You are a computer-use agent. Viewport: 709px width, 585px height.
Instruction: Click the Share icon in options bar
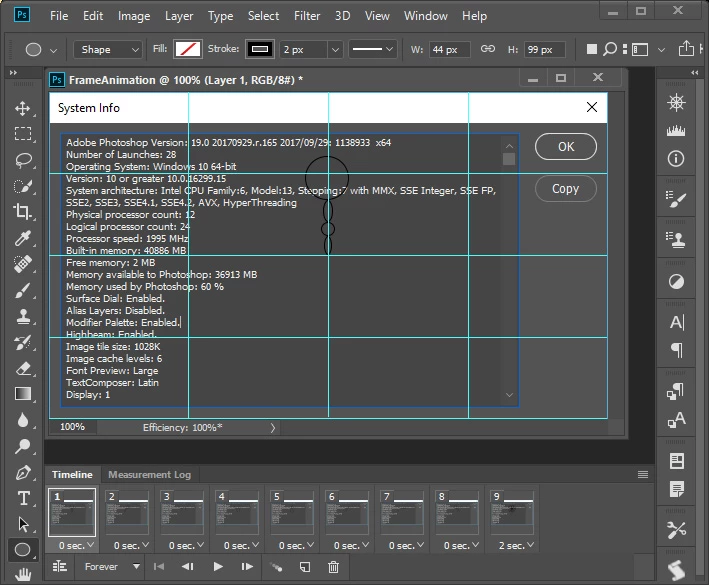click(686, 48)
